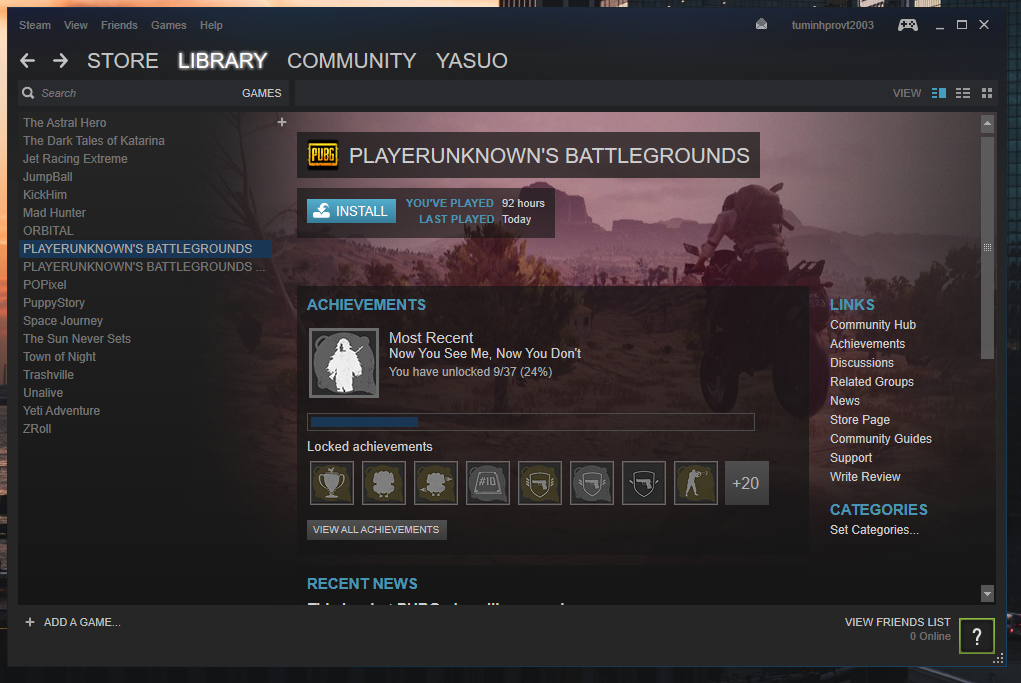Switch to detail view icon
This screenshot has height=683, width=1021.
tap(938, 93)
